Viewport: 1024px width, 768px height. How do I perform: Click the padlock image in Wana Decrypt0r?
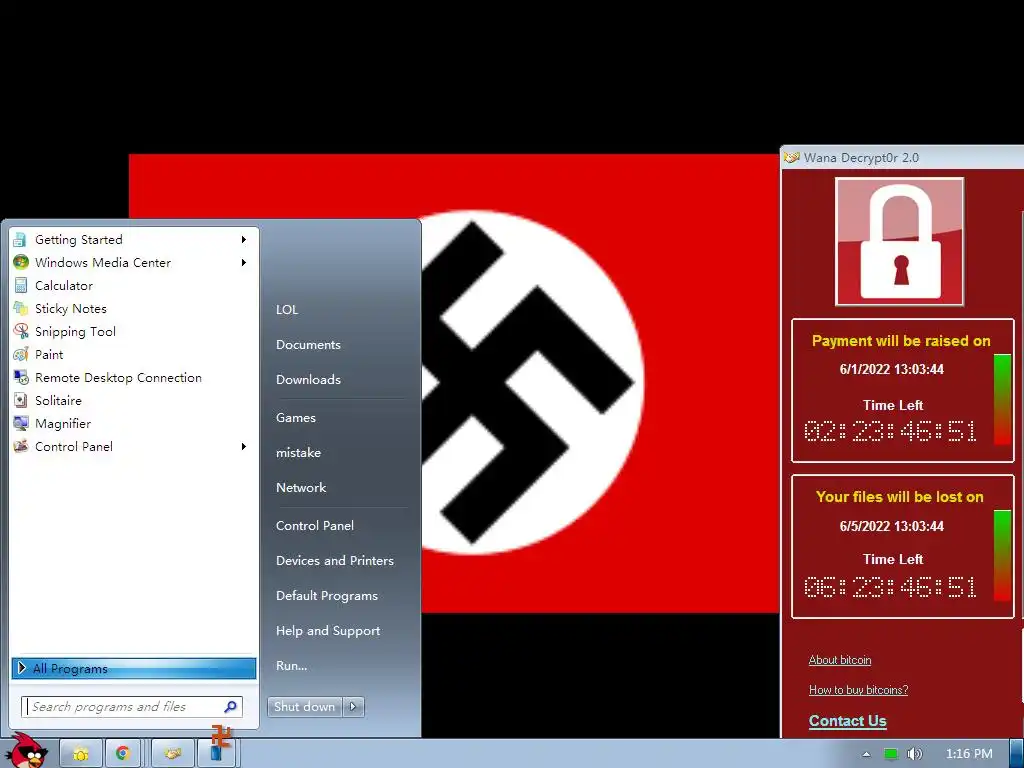click(900, 242)
